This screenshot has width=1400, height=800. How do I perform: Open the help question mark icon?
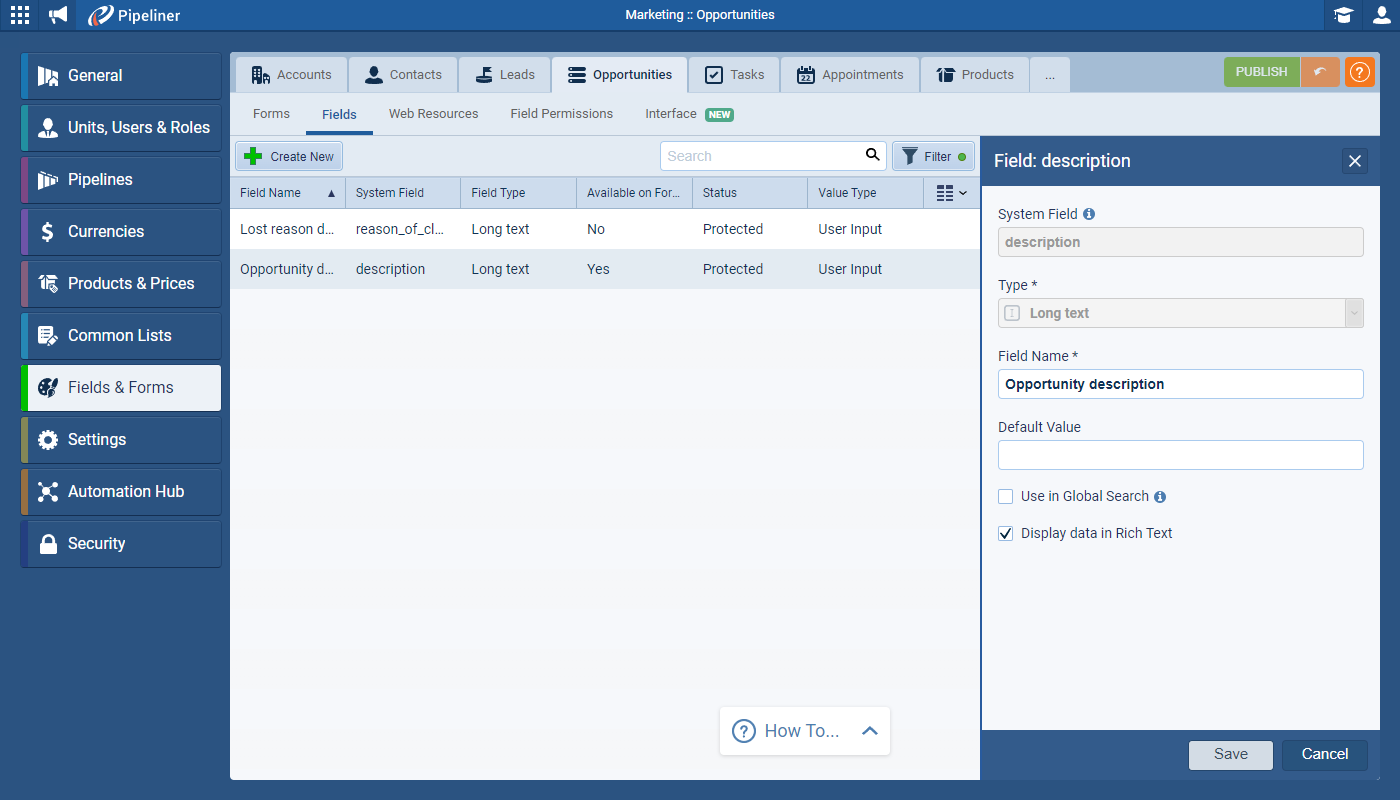click(1359, 72)
